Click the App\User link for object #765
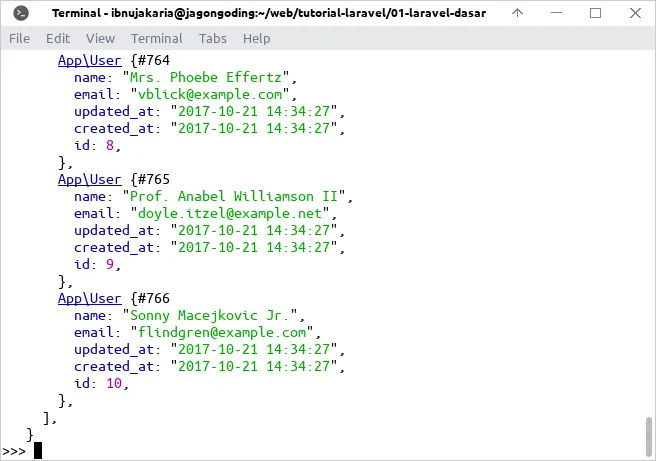 click(x=90, y=179)
